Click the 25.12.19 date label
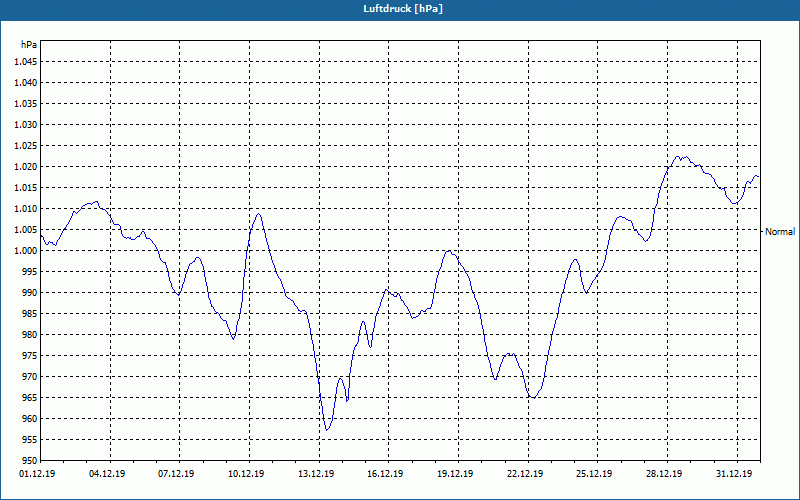Image resolution: width=800 pixels, height=500 pixels. point(595,474)
